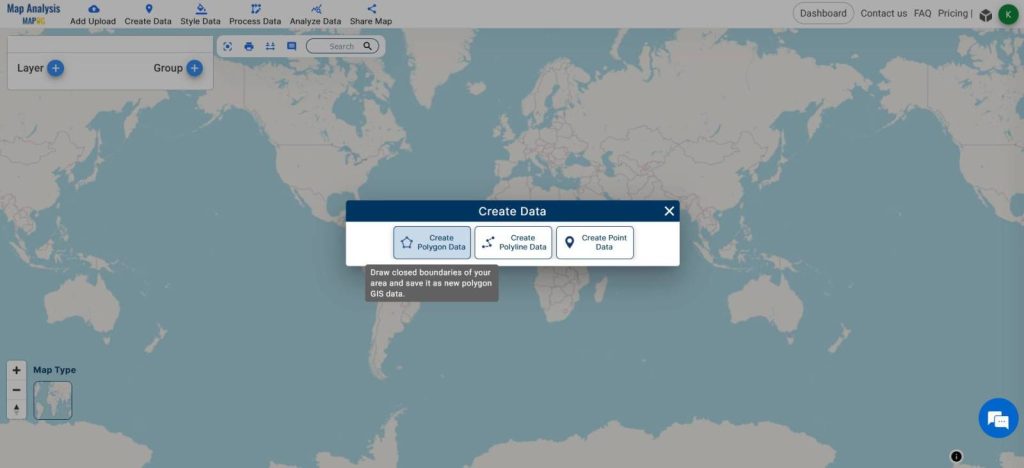1024x468 pixels.
Task: Click the comment icon in map toolbar
Action: tap(292, 46)
